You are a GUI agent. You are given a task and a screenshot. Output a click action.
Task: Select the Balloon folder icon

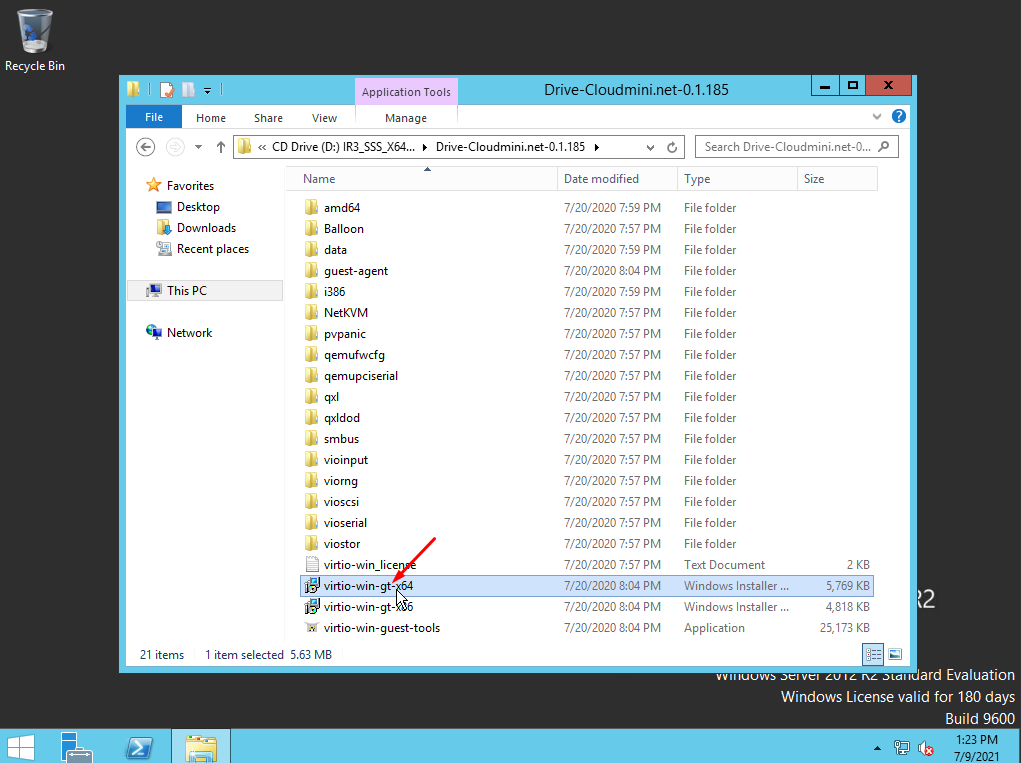click(312, 229)
